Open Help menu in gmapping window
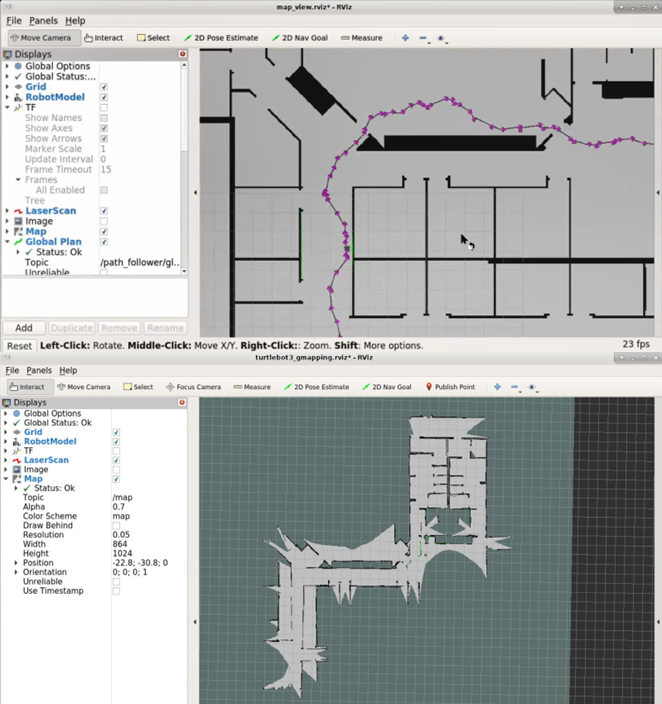Image resolution: width=662 pixels, height=704 pixels. click(68, 370)
